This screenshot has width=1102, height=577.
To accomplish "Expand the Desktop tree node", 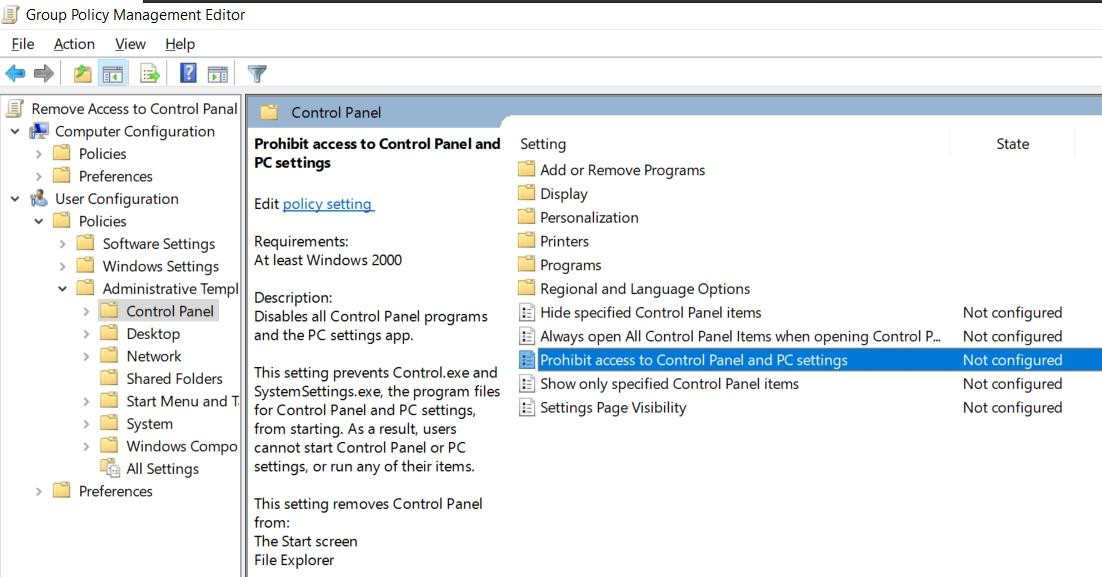I will 86,334.
